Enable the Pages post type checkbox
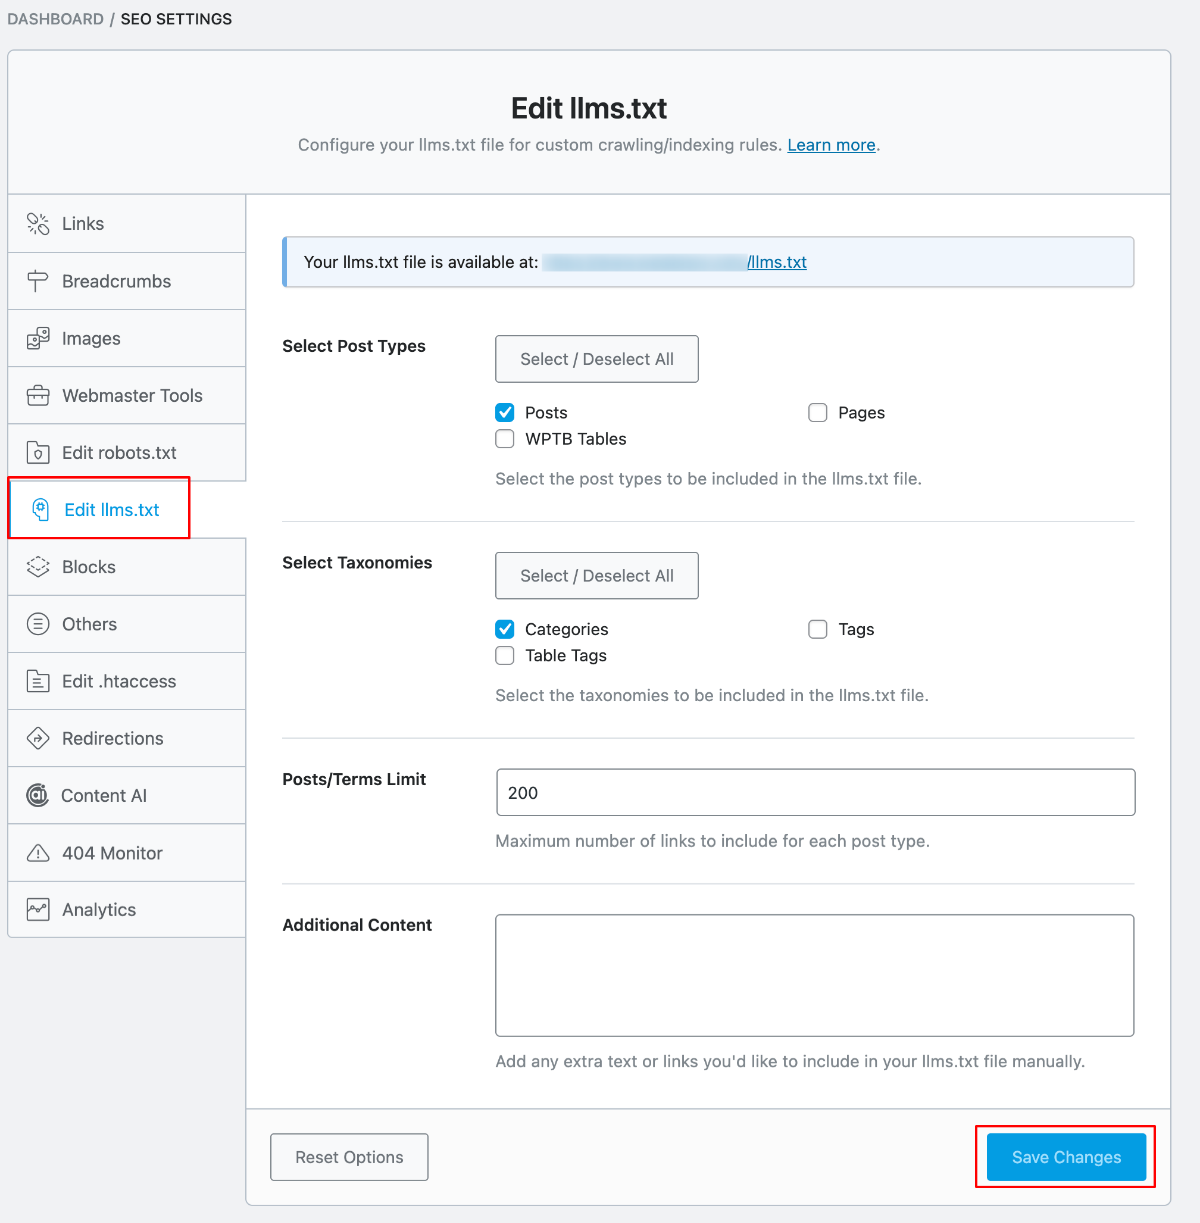 [x=818, y=413]
